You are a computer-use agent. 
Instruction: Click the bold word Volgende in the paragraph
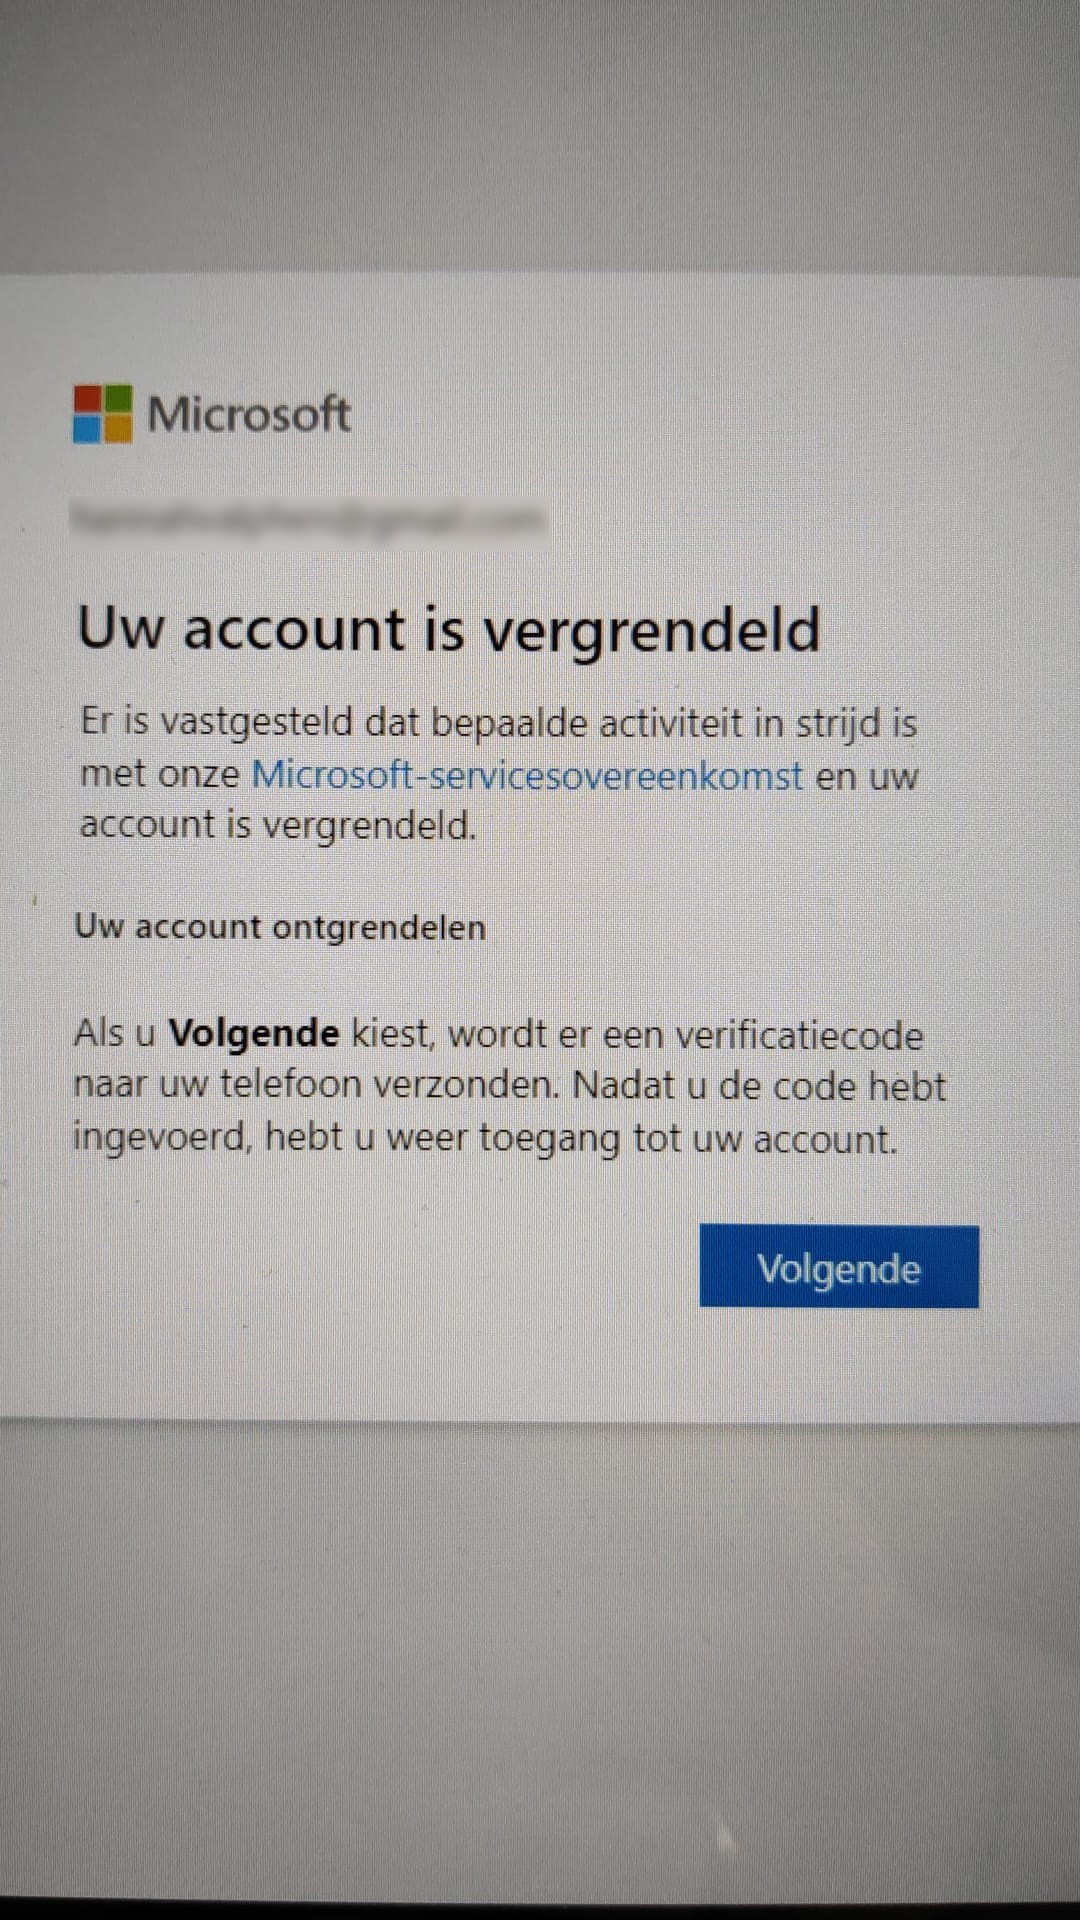253,1033
